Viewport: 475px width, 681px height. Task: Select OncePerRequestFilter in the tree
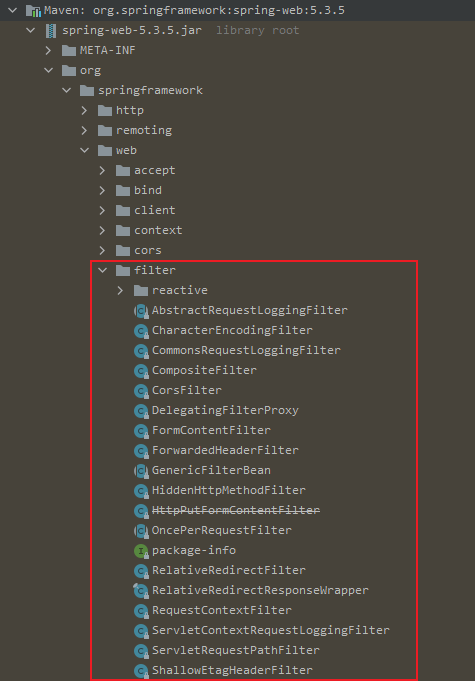[x=221, y=530]
